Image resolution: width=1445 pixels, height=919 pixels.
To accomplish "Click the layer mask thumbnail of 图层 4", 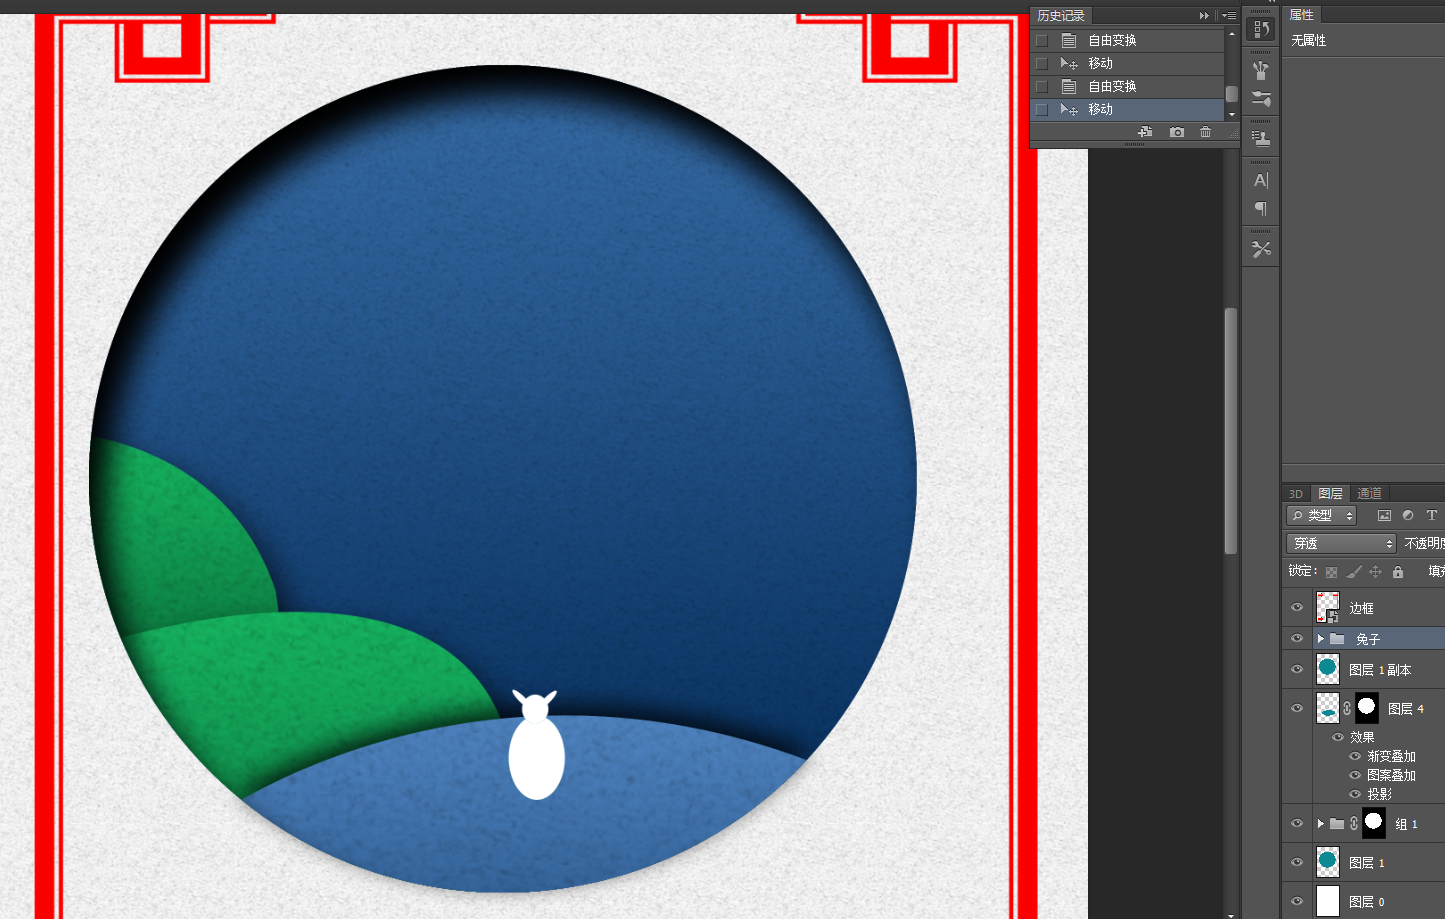I will coord(1367,708).
